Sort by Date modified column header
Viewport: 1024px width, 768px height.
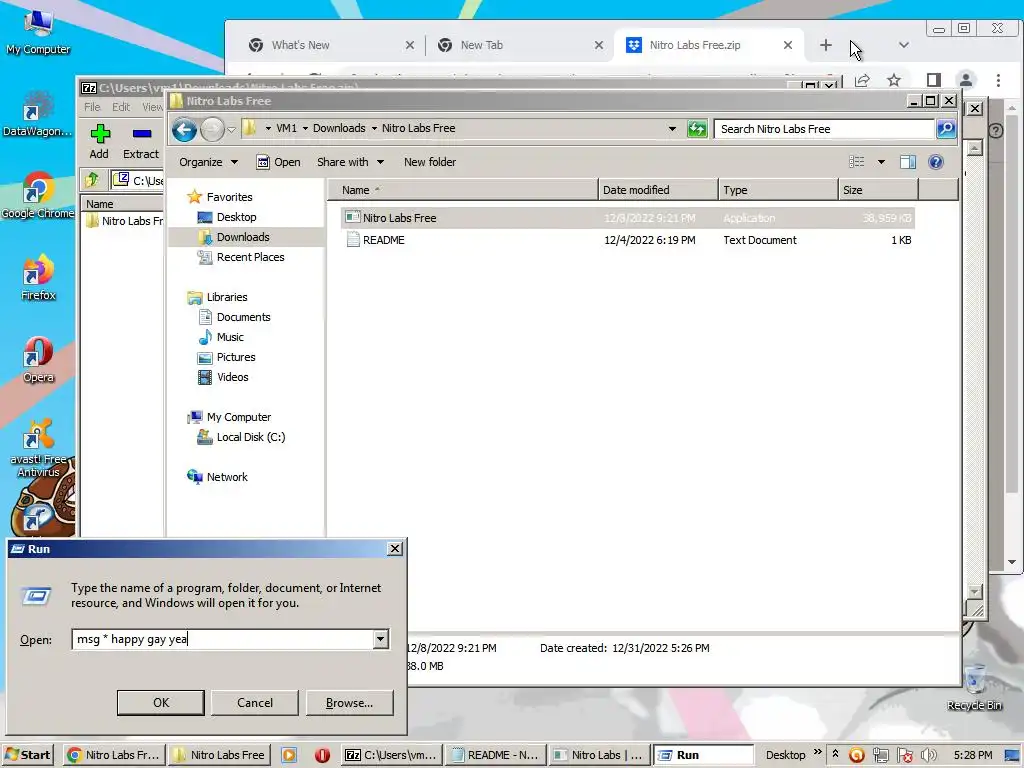[x=658, y=190]
